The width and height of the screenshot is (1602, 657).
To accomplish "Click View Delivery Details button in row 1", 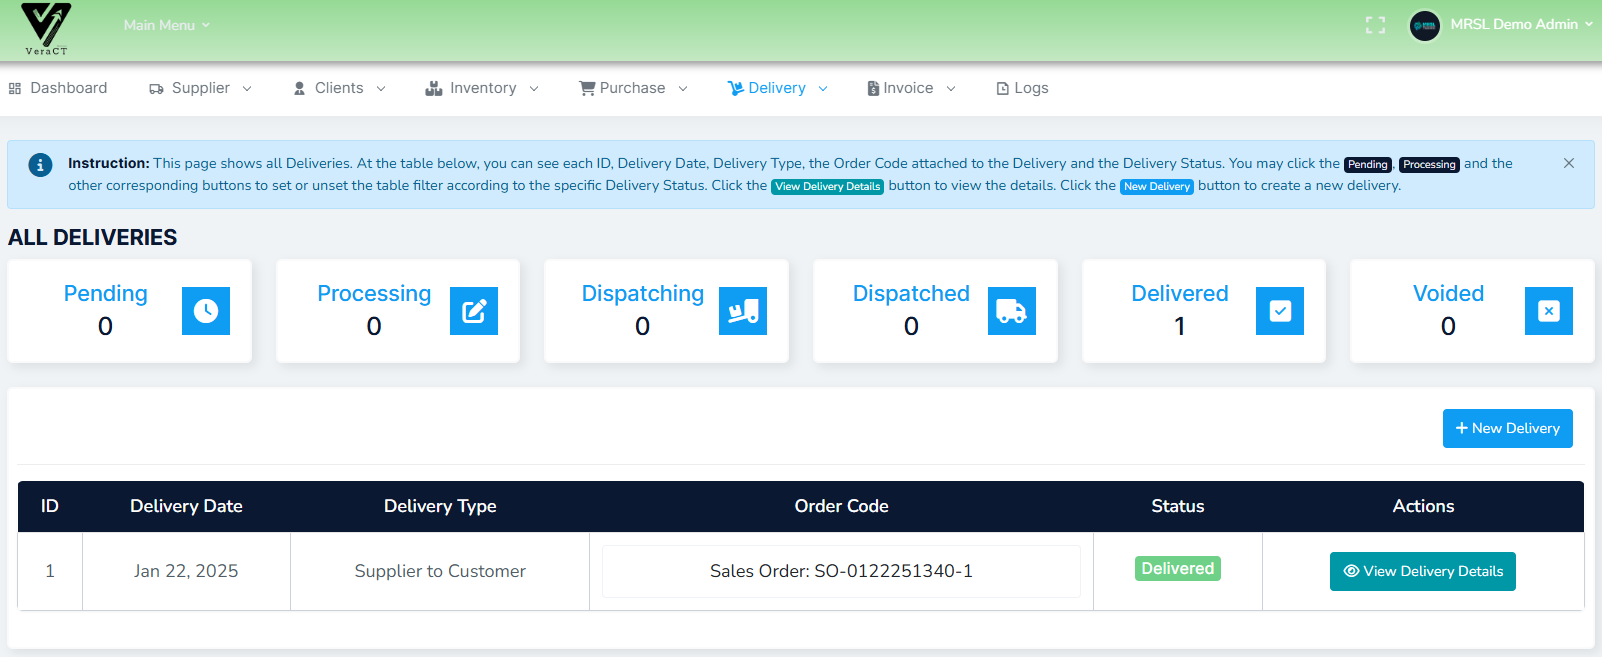I will (1423, 571).
